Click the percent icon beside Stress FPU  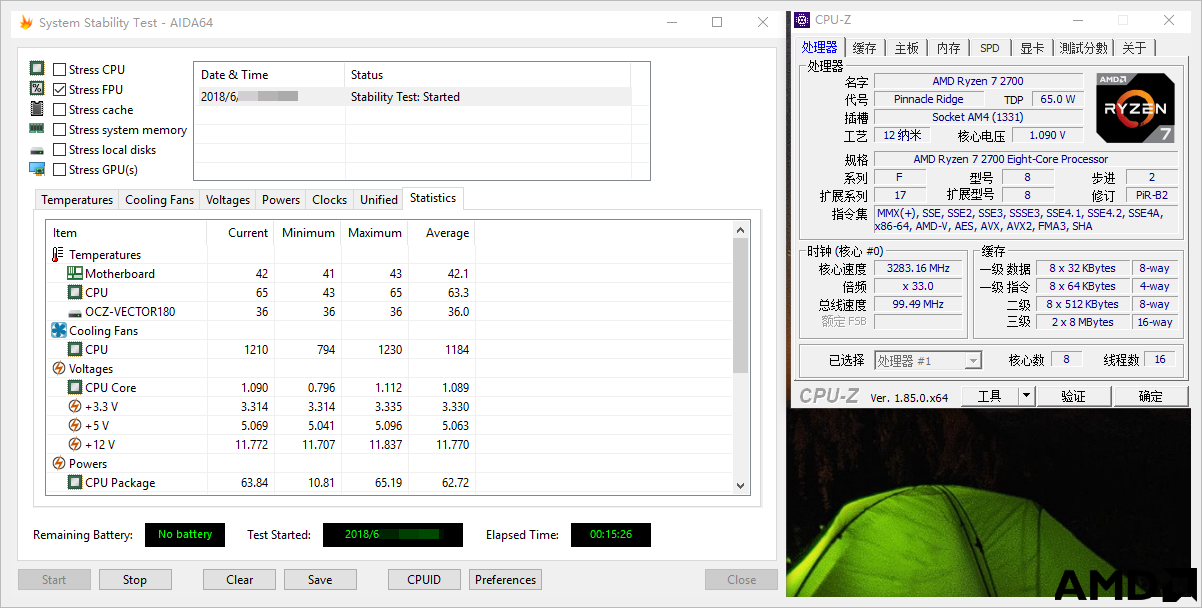coord(37,89)
